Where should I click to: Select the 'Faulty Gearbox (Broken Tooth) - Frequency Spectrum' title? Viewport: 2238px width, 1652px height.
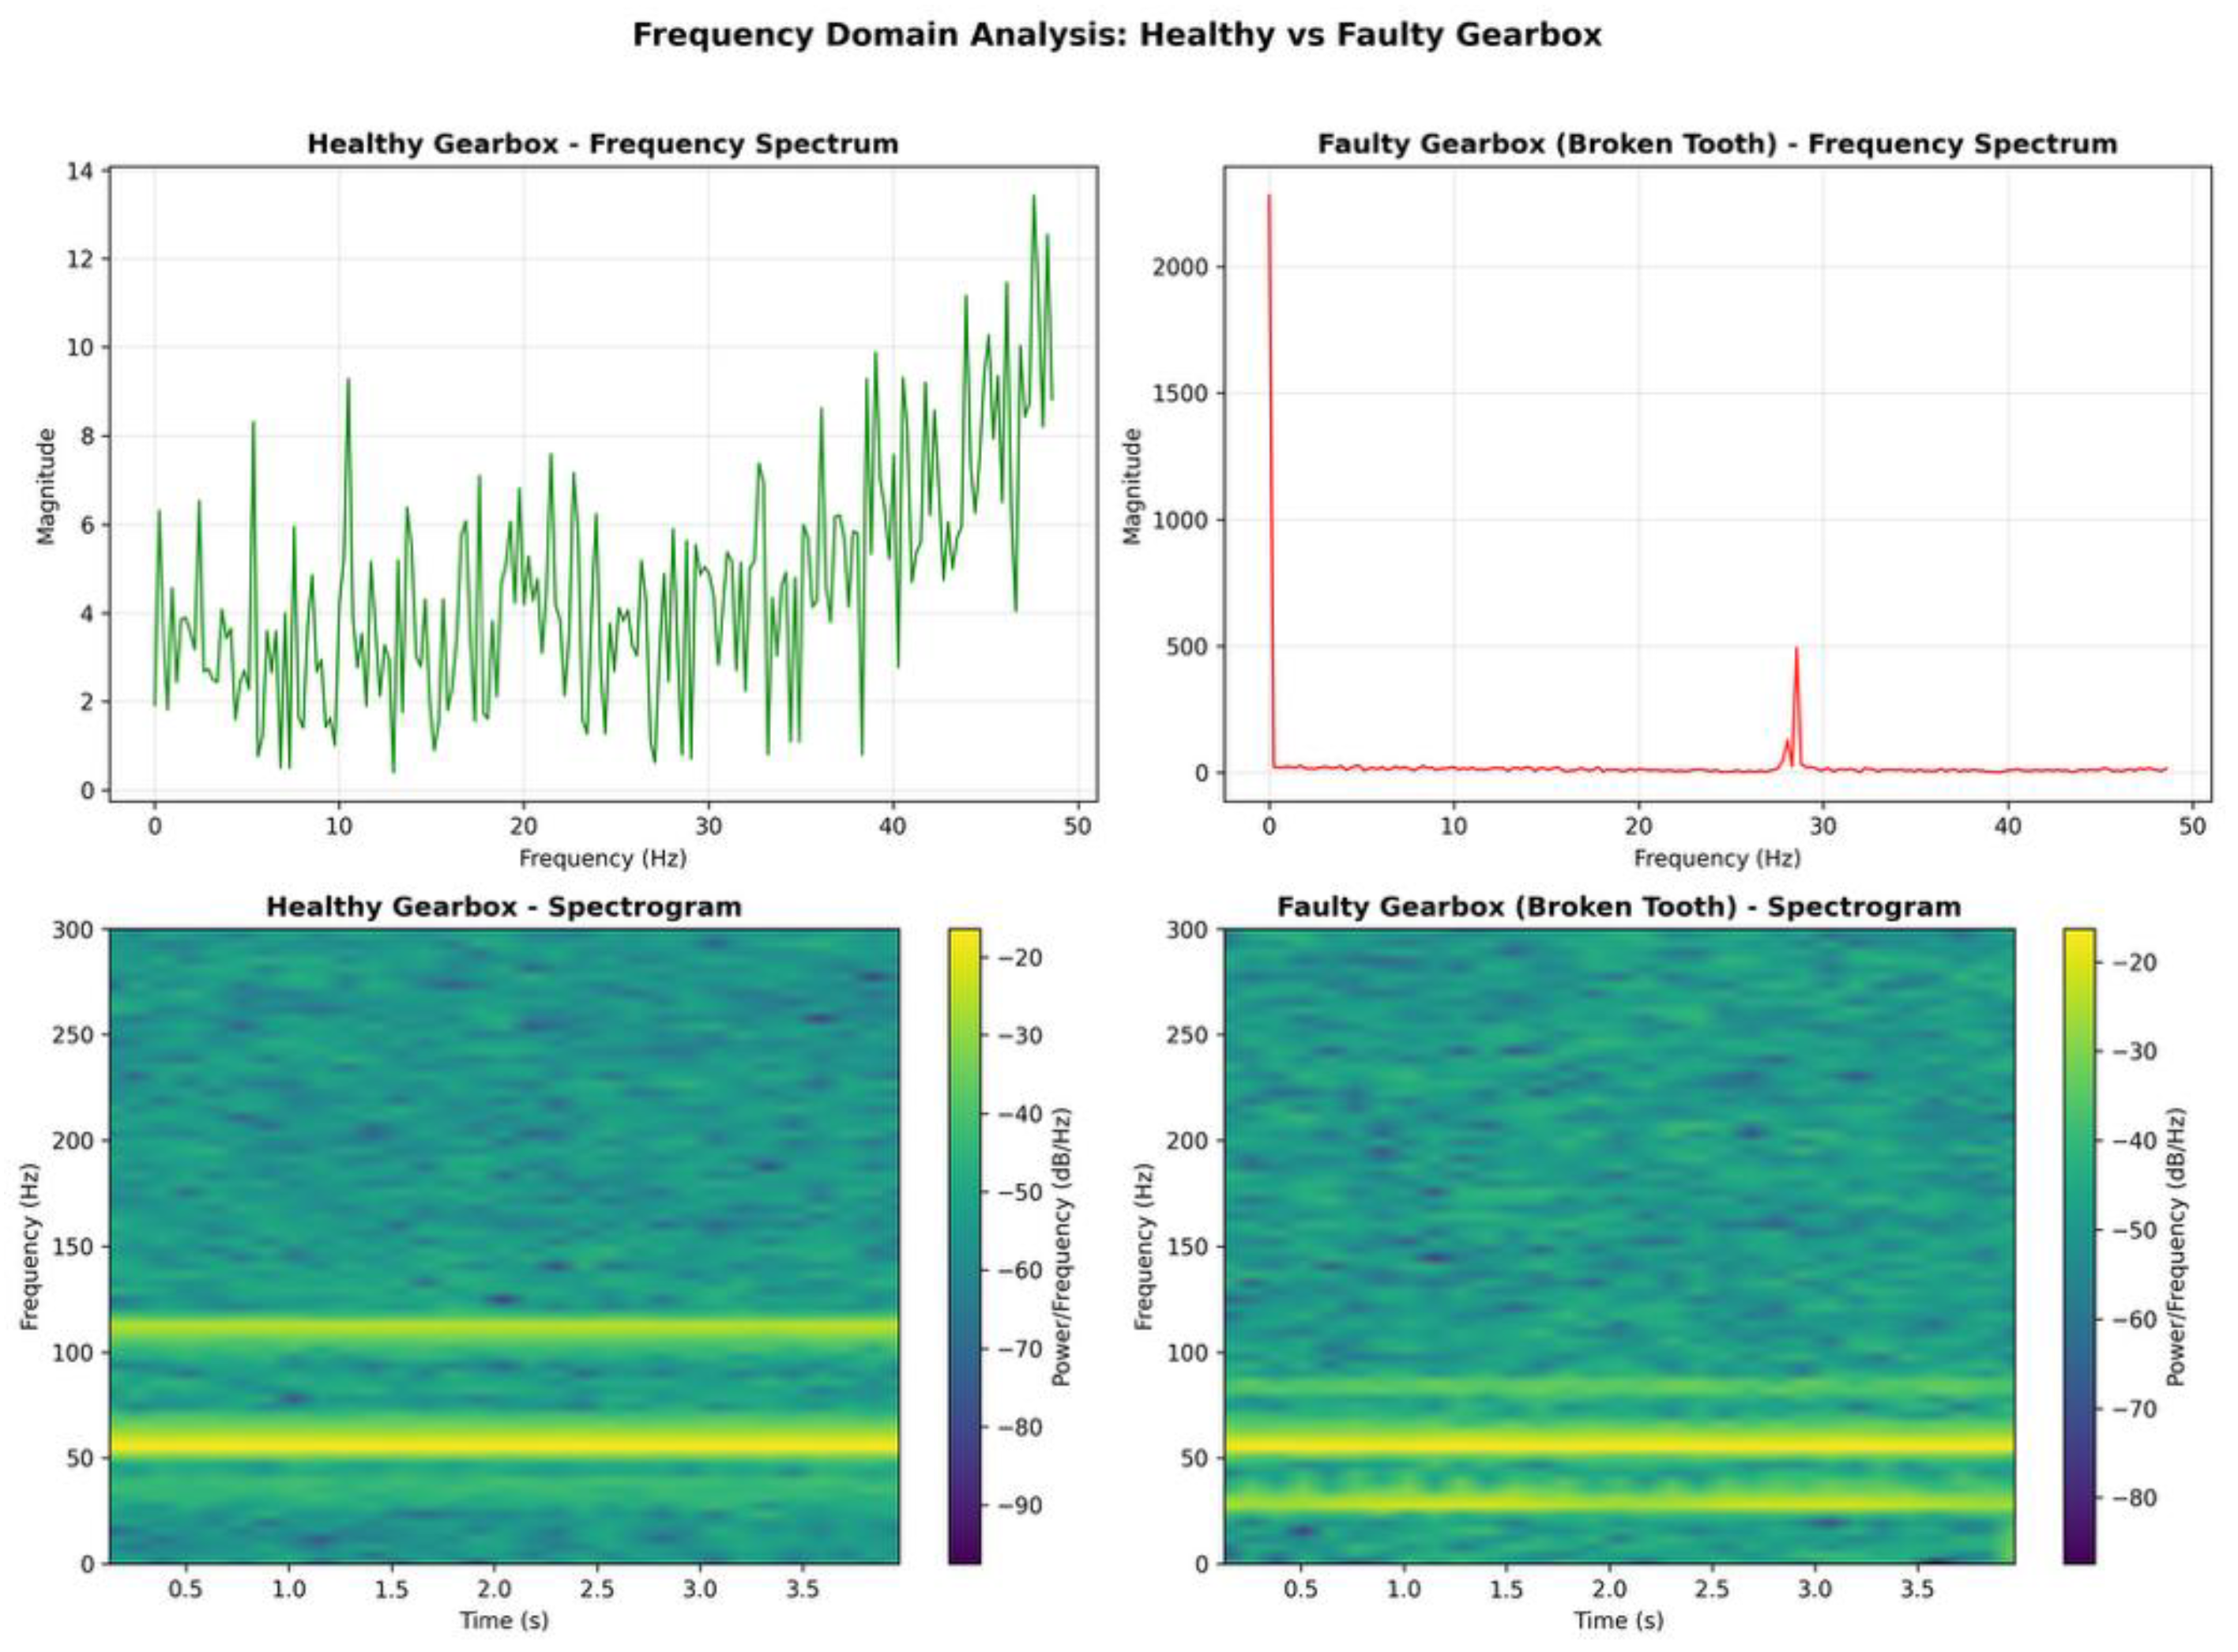click(x=1717, y=144)
